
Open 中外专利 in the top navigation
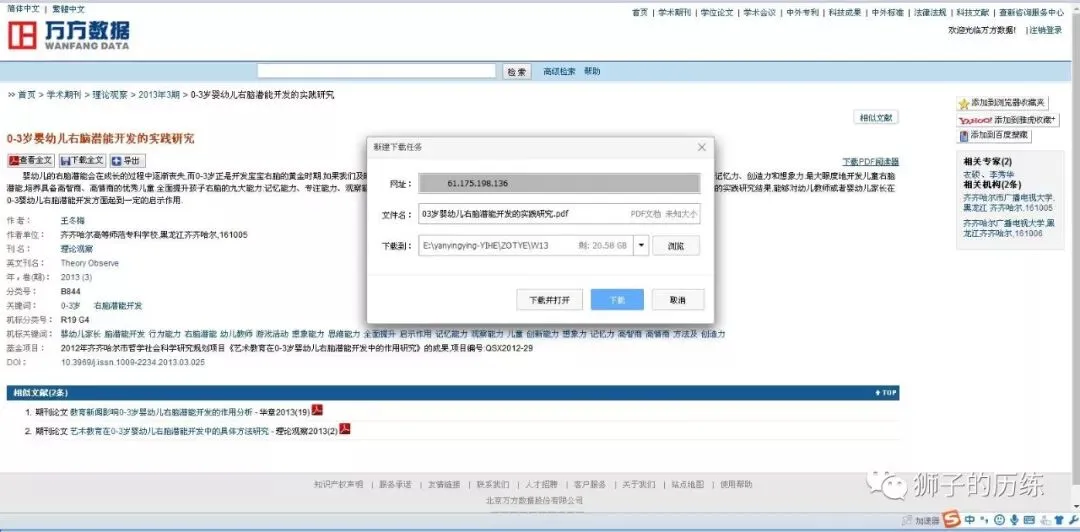802,12
